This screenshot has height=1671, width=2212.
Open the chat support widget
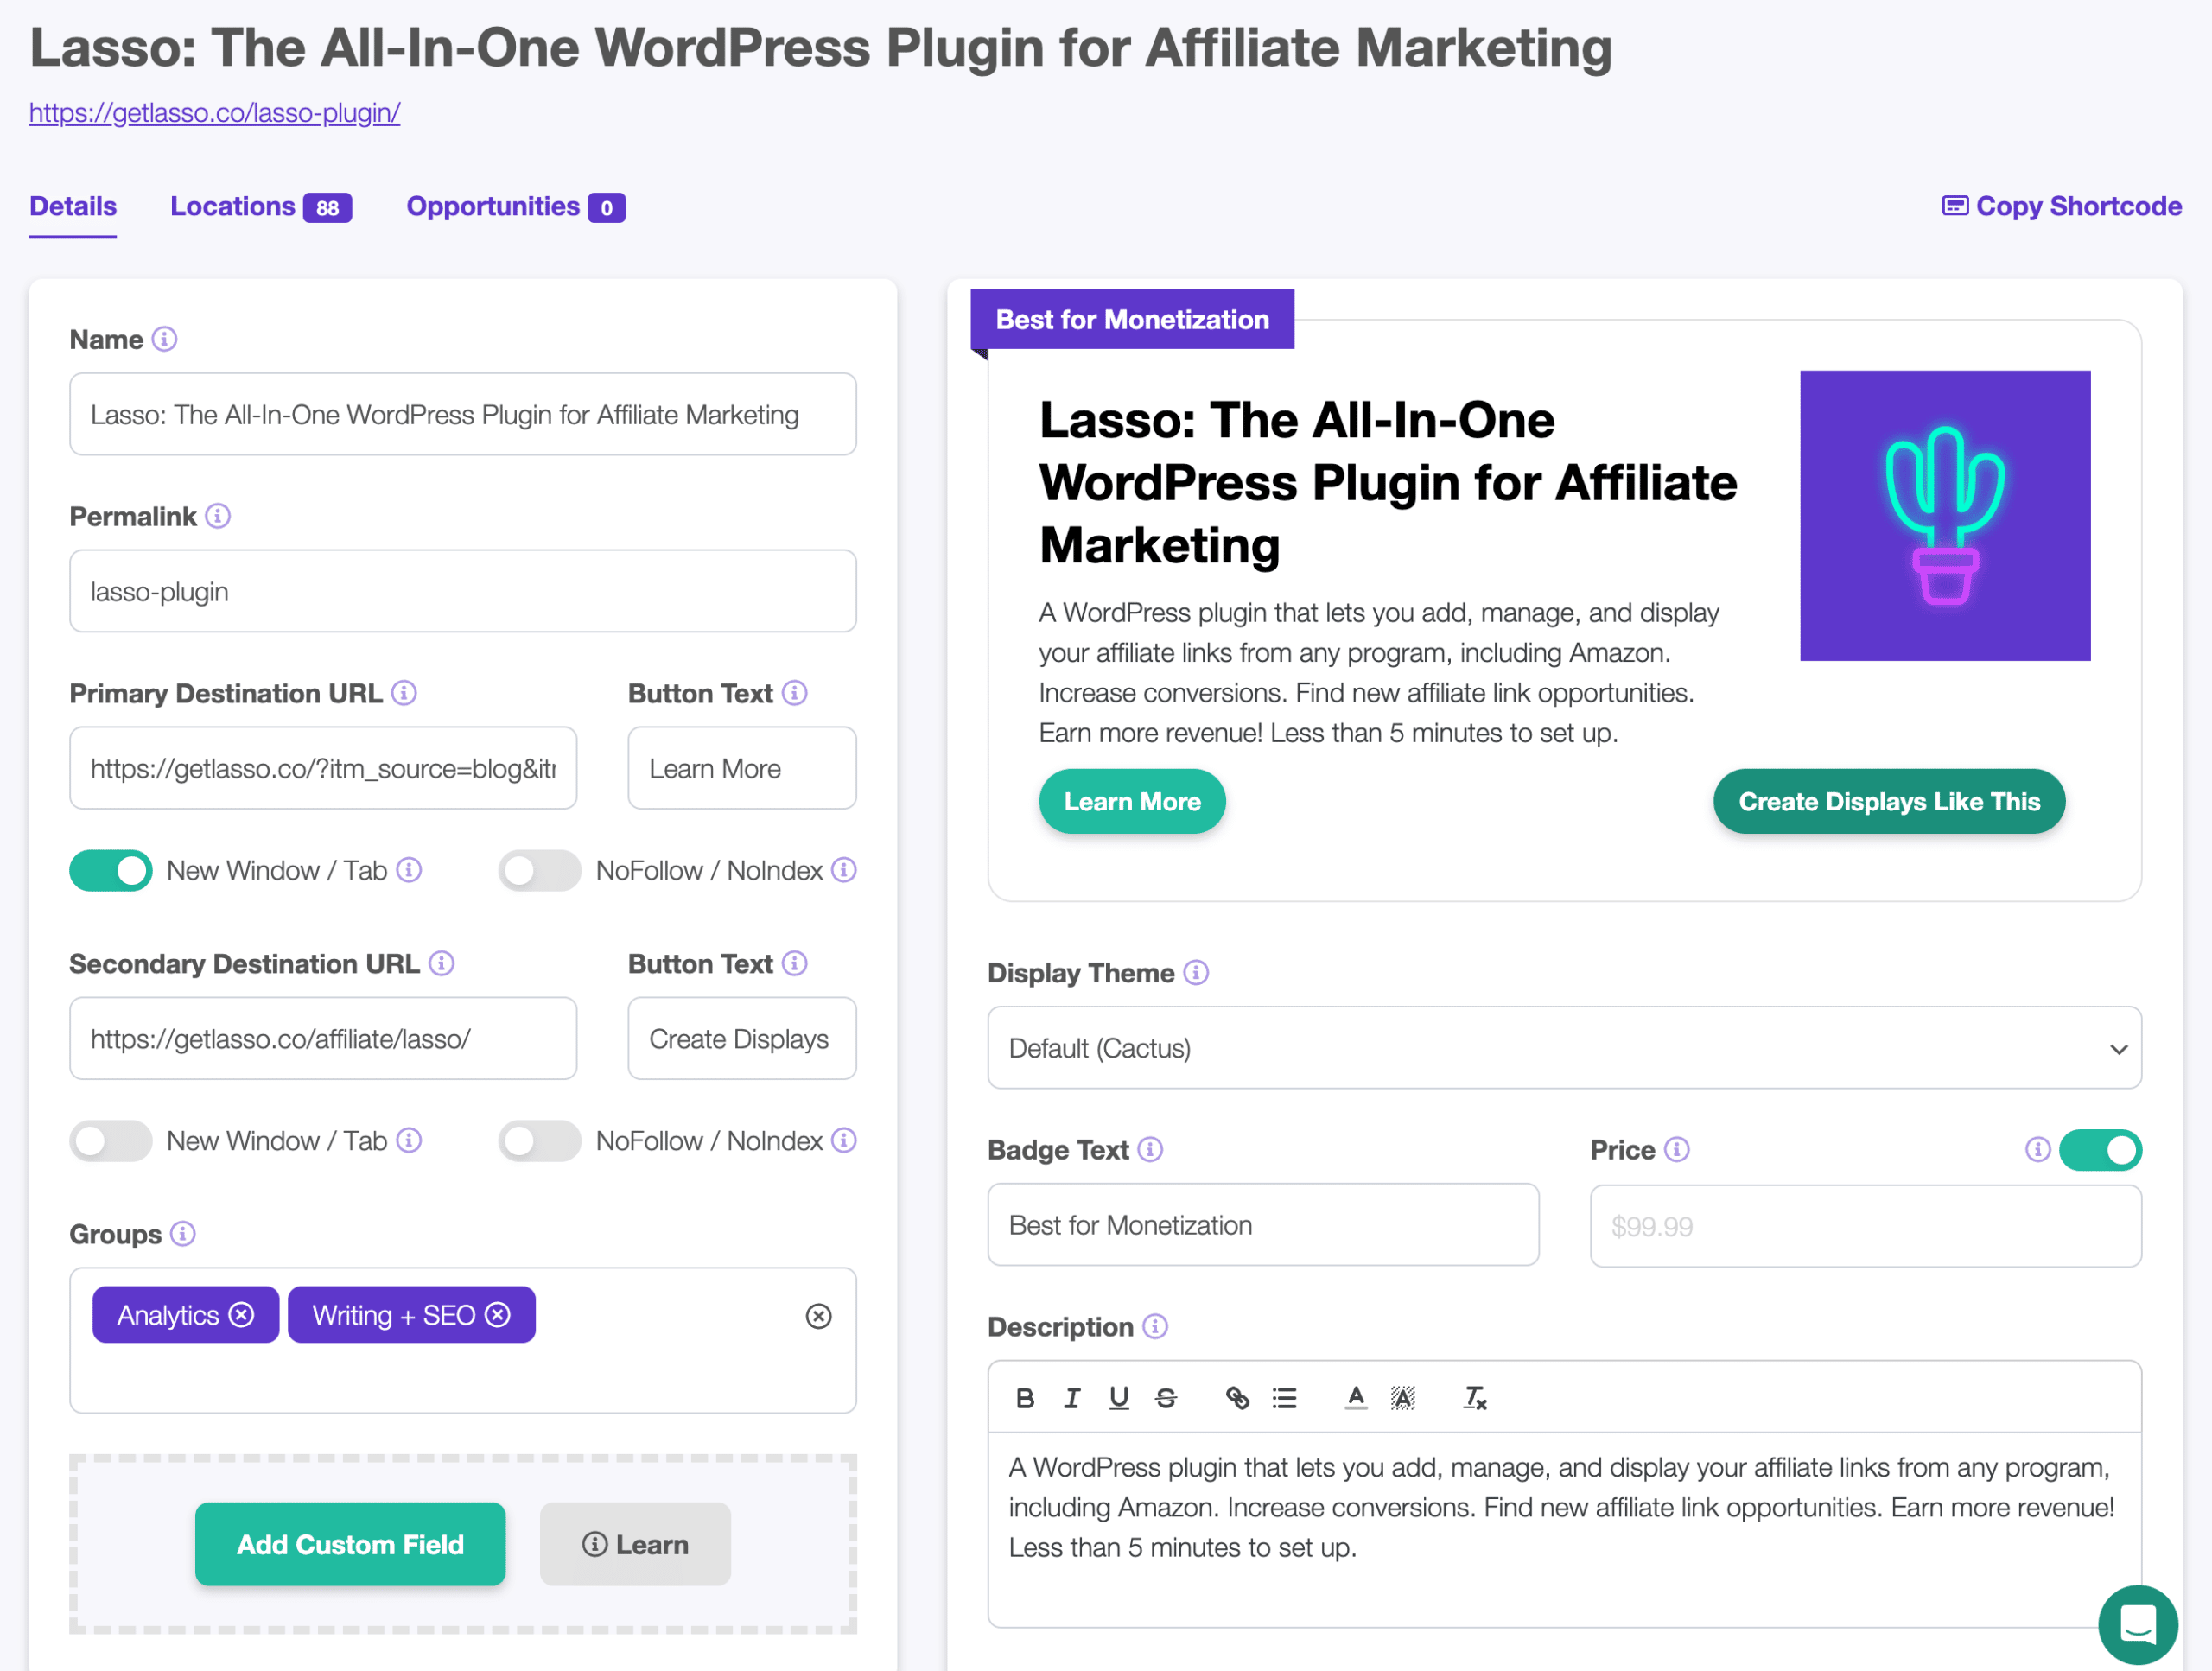pyautogui.click(x=2138, y=1624)
